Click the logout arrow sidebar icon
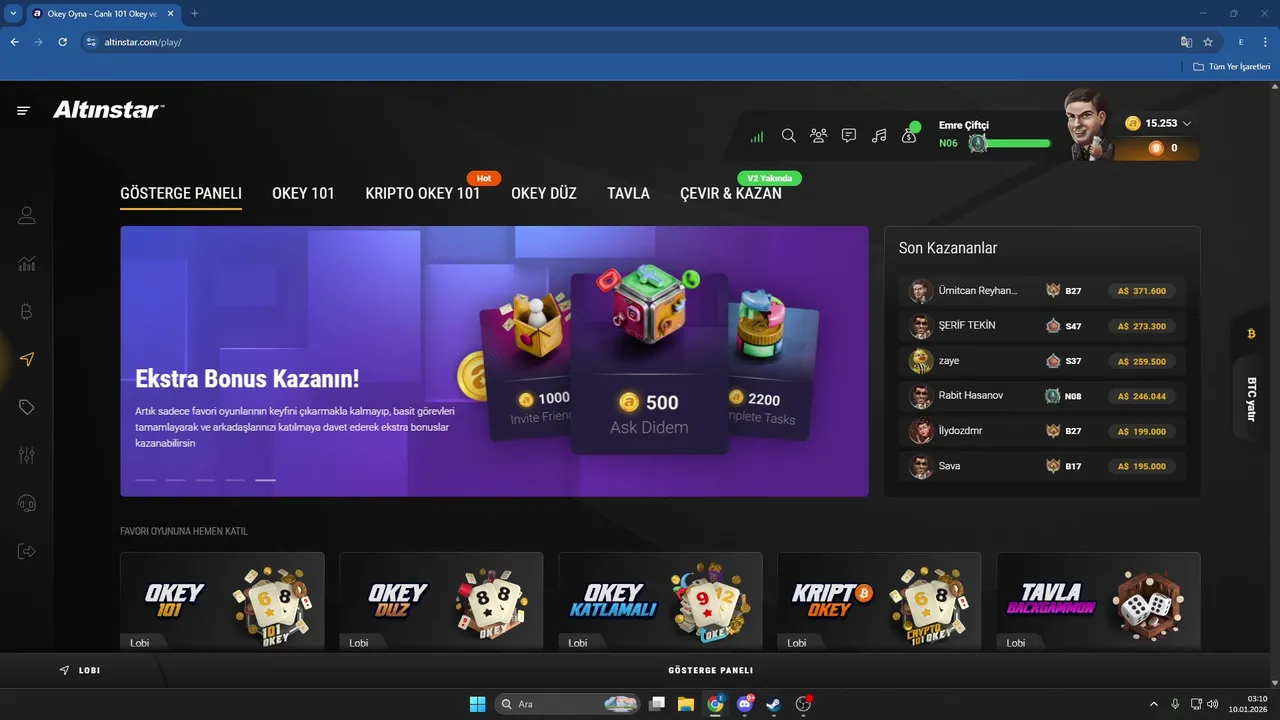 27,551
